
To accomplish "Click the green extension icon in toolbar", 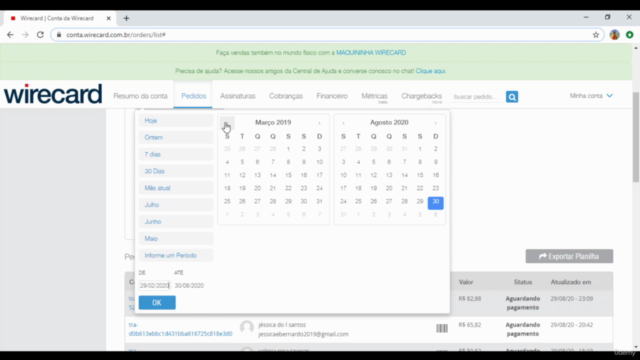I will pos(630,35).
